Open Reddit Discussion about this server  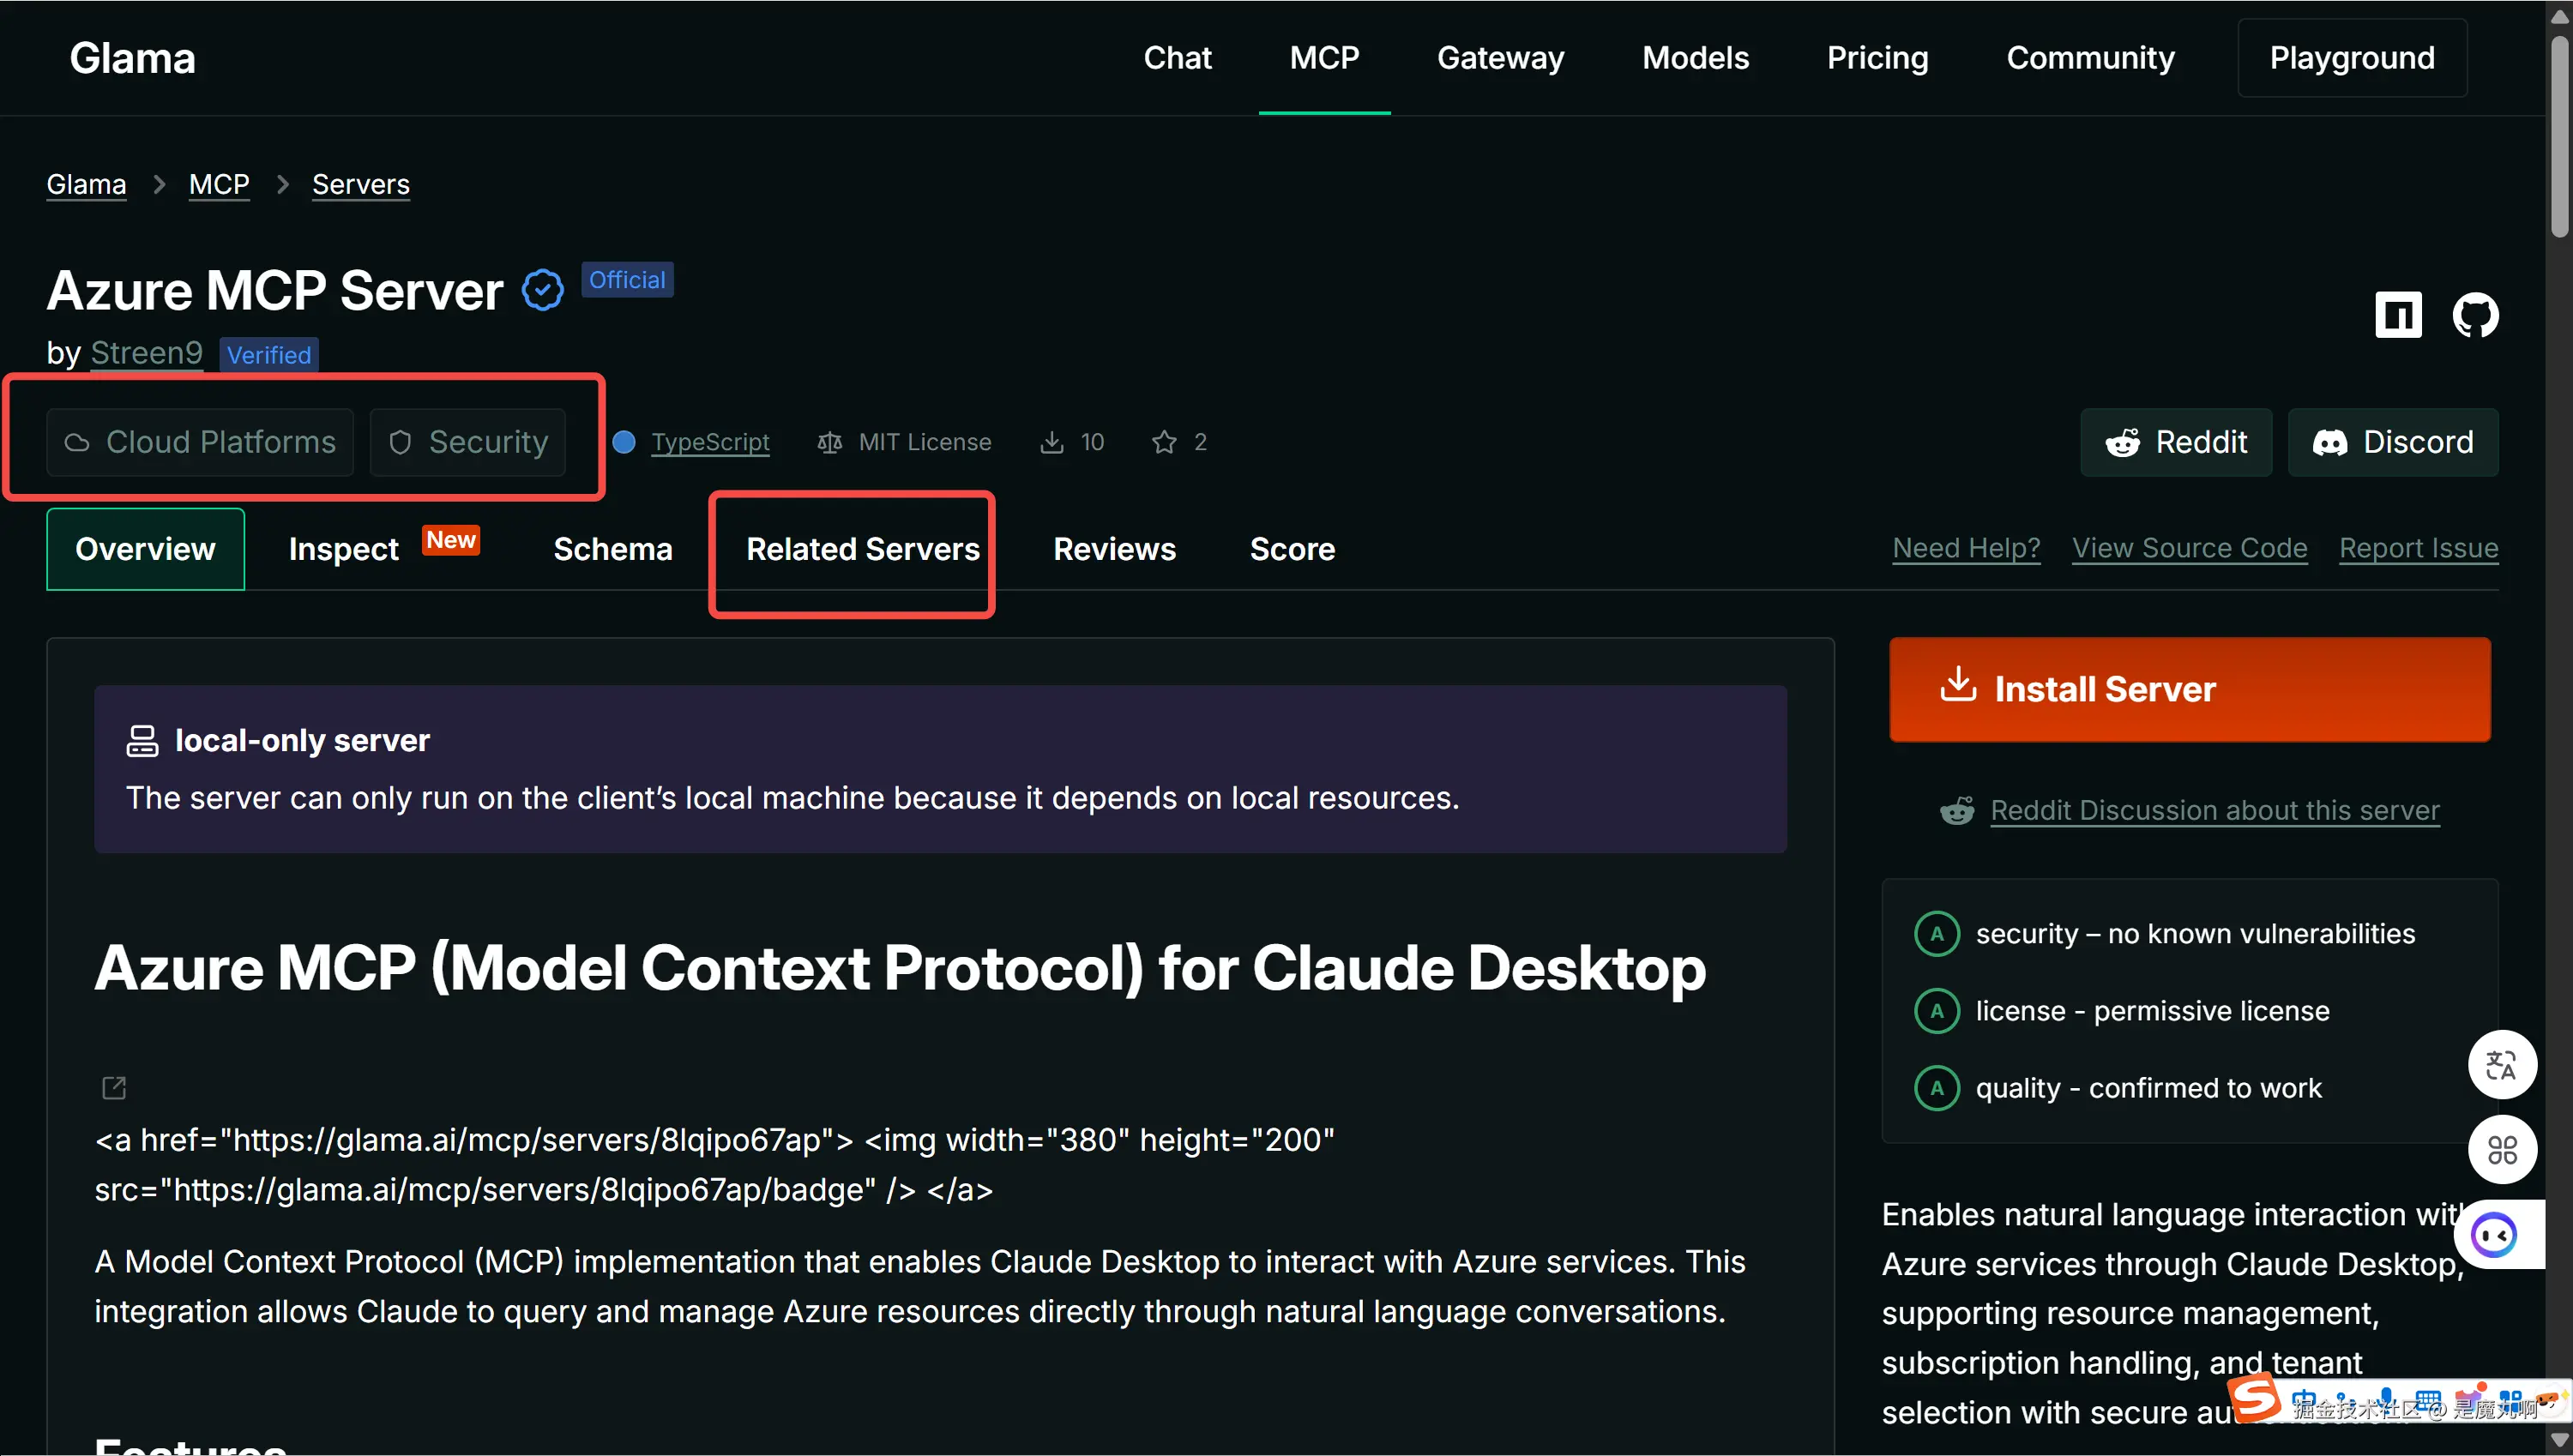[x=2214, y=810]
